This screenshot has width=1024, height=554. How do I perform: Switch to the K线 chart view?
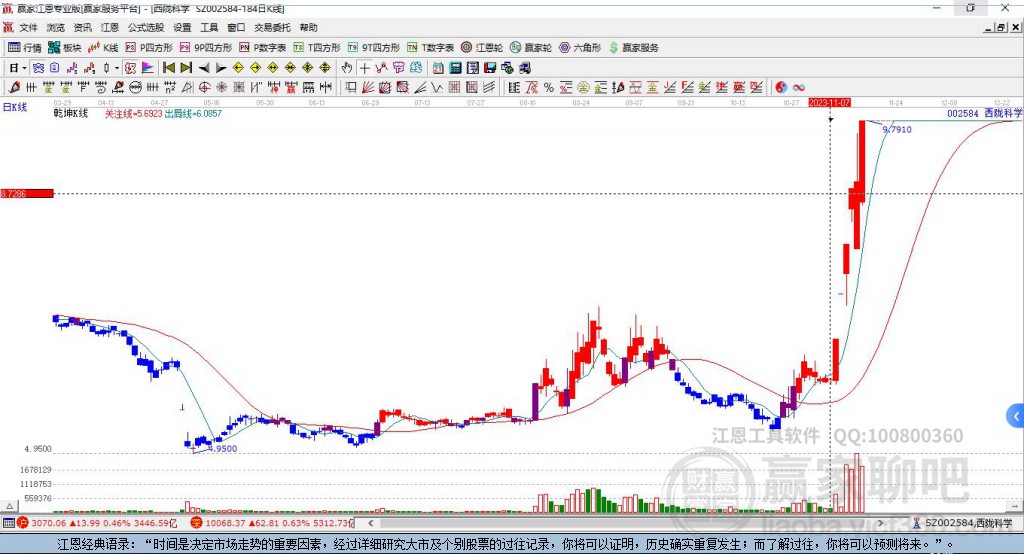103,48
